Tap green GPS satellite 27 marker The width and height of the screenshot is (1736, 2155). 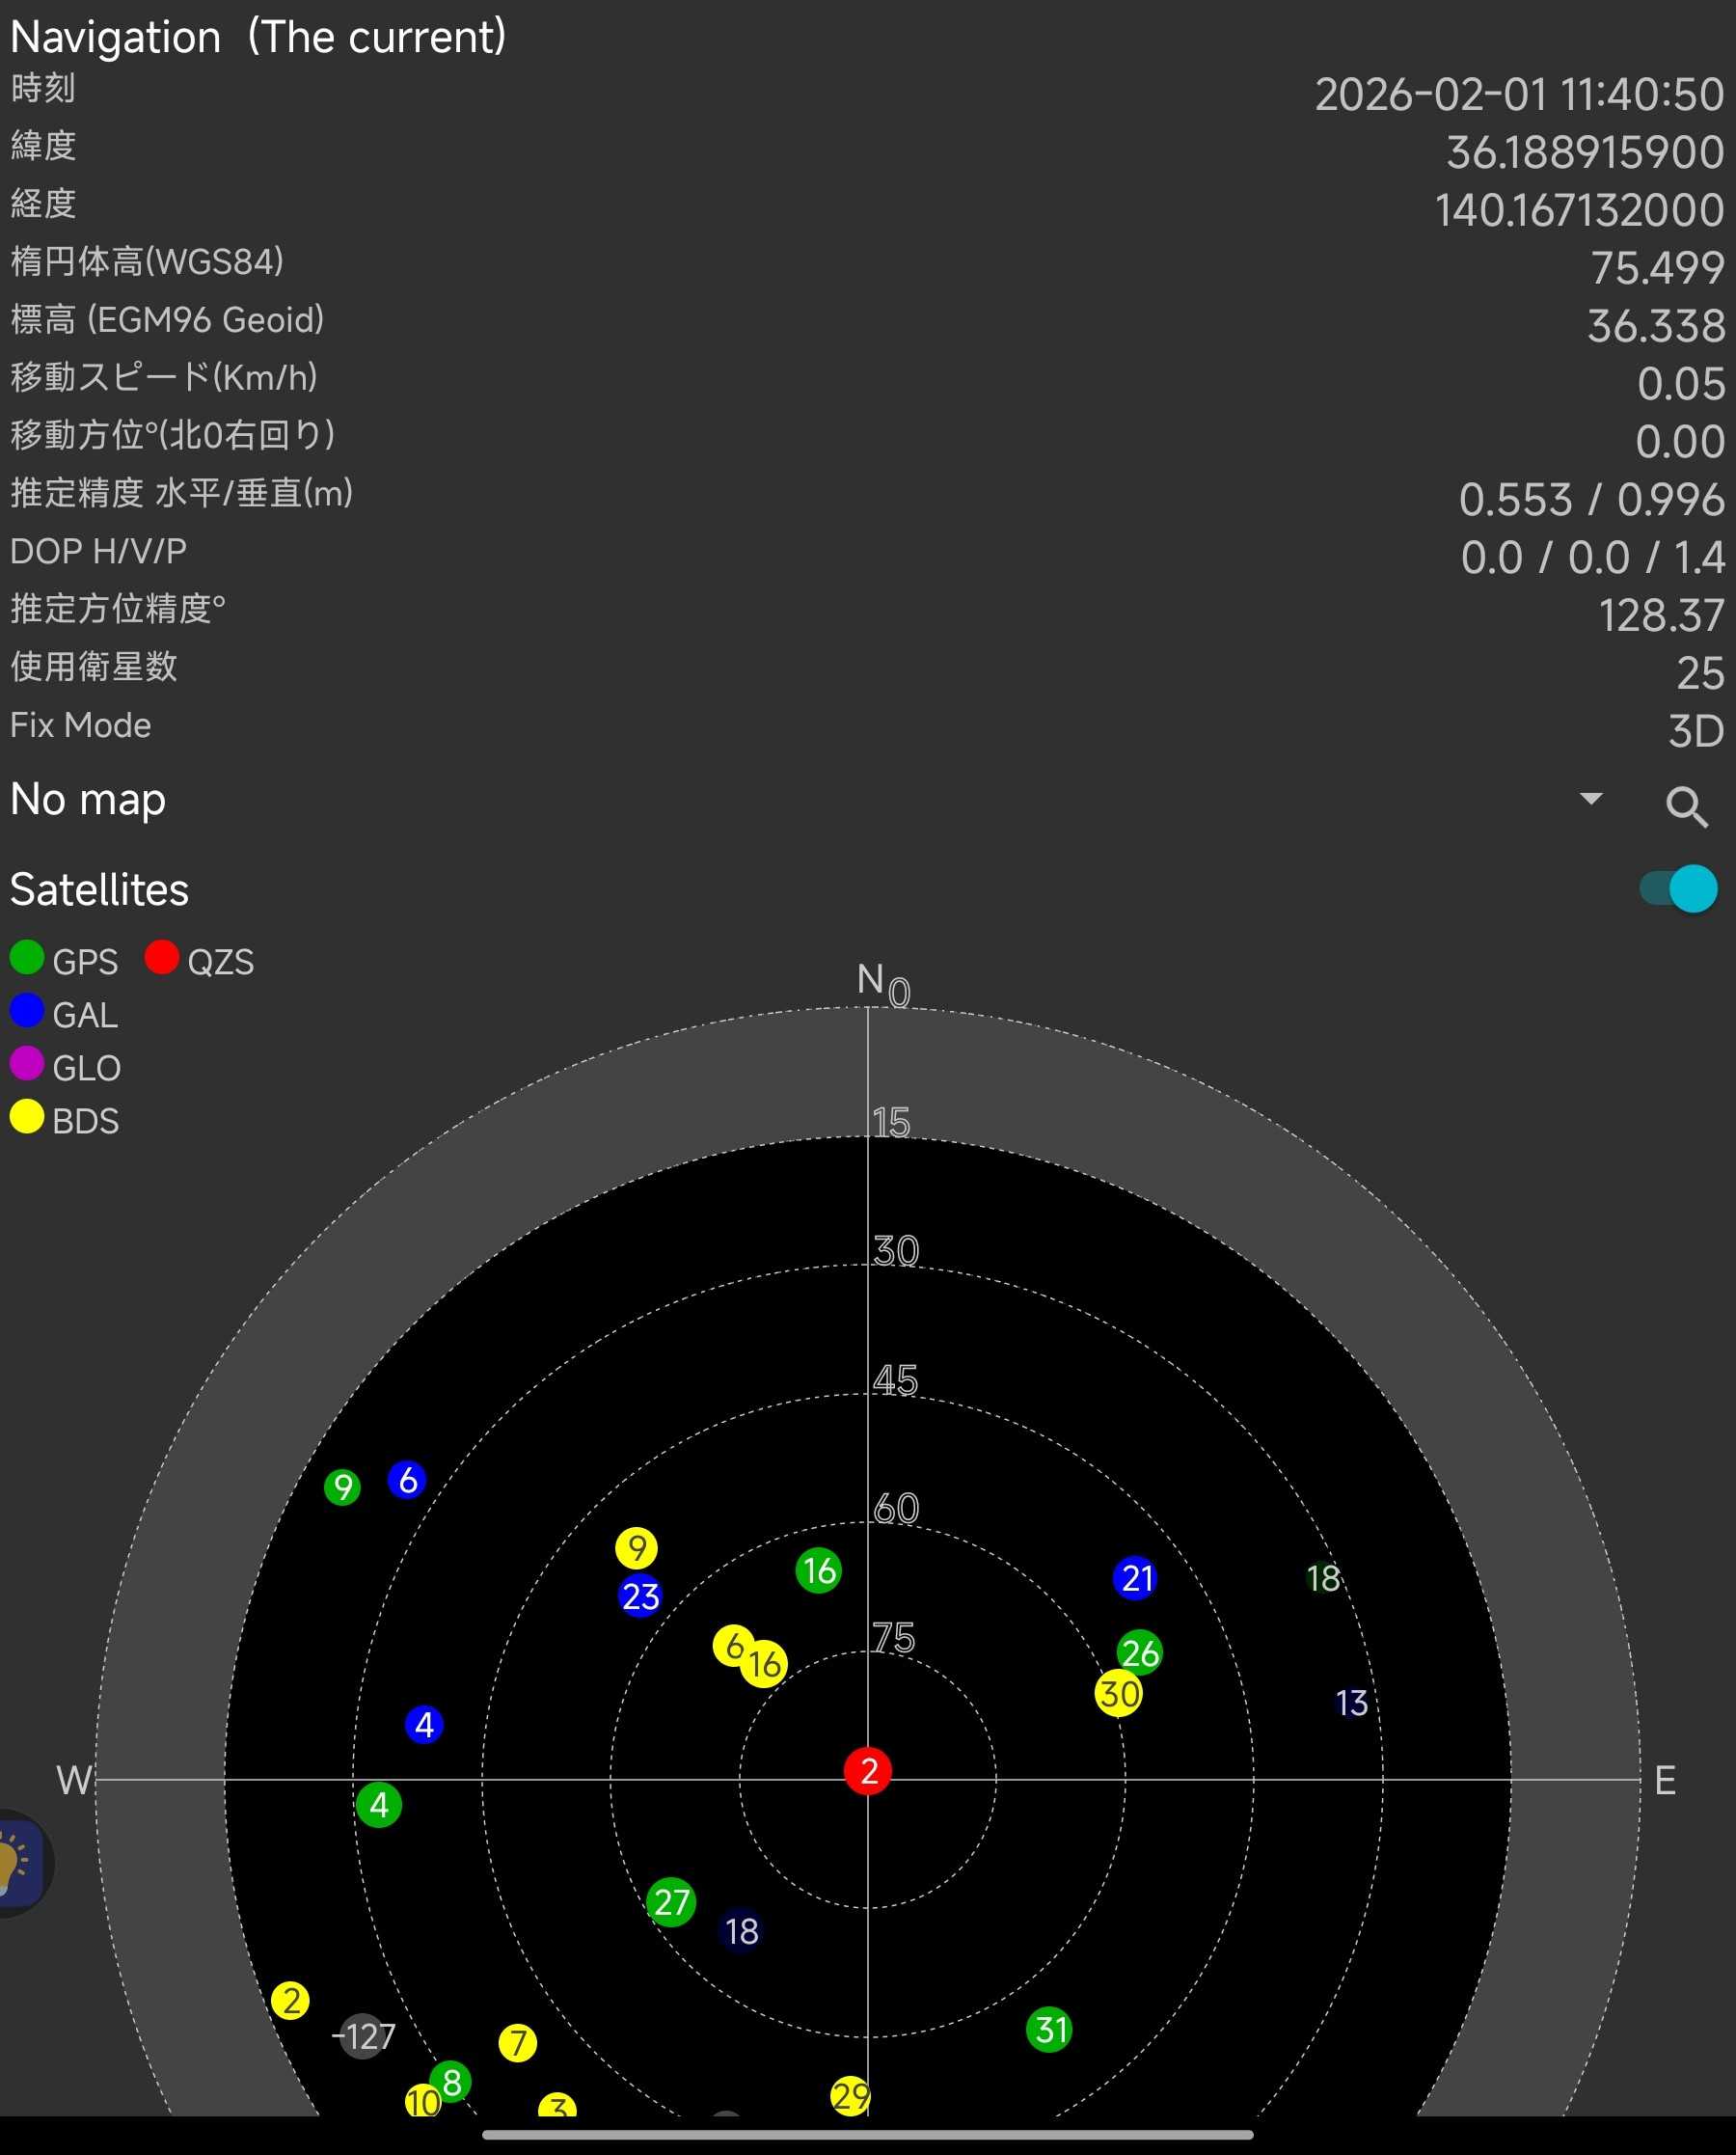coord(671,1901)
